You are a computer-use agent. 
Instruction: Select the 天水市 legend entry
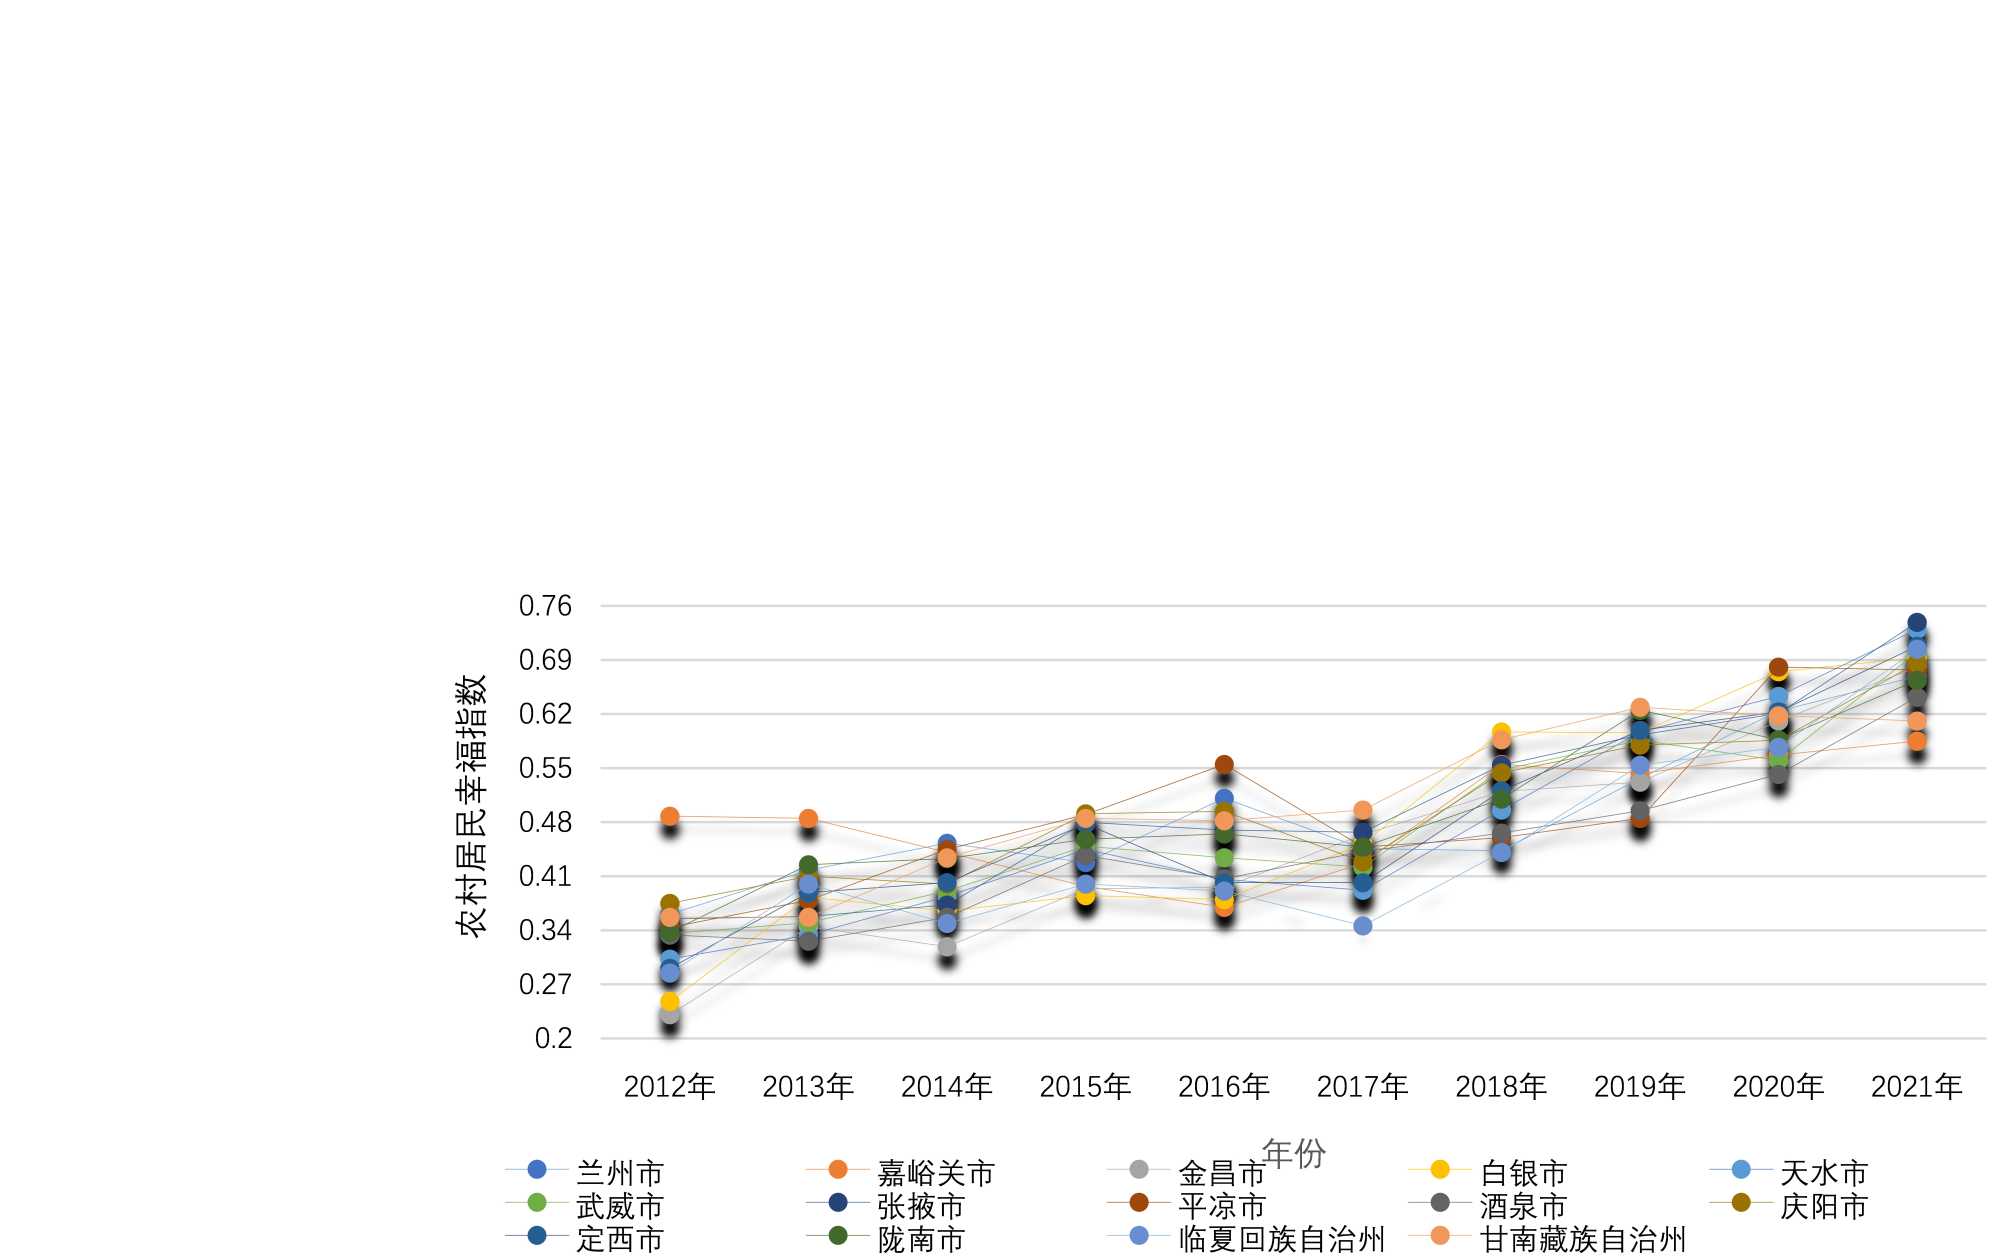(x=1823, y=1173)
